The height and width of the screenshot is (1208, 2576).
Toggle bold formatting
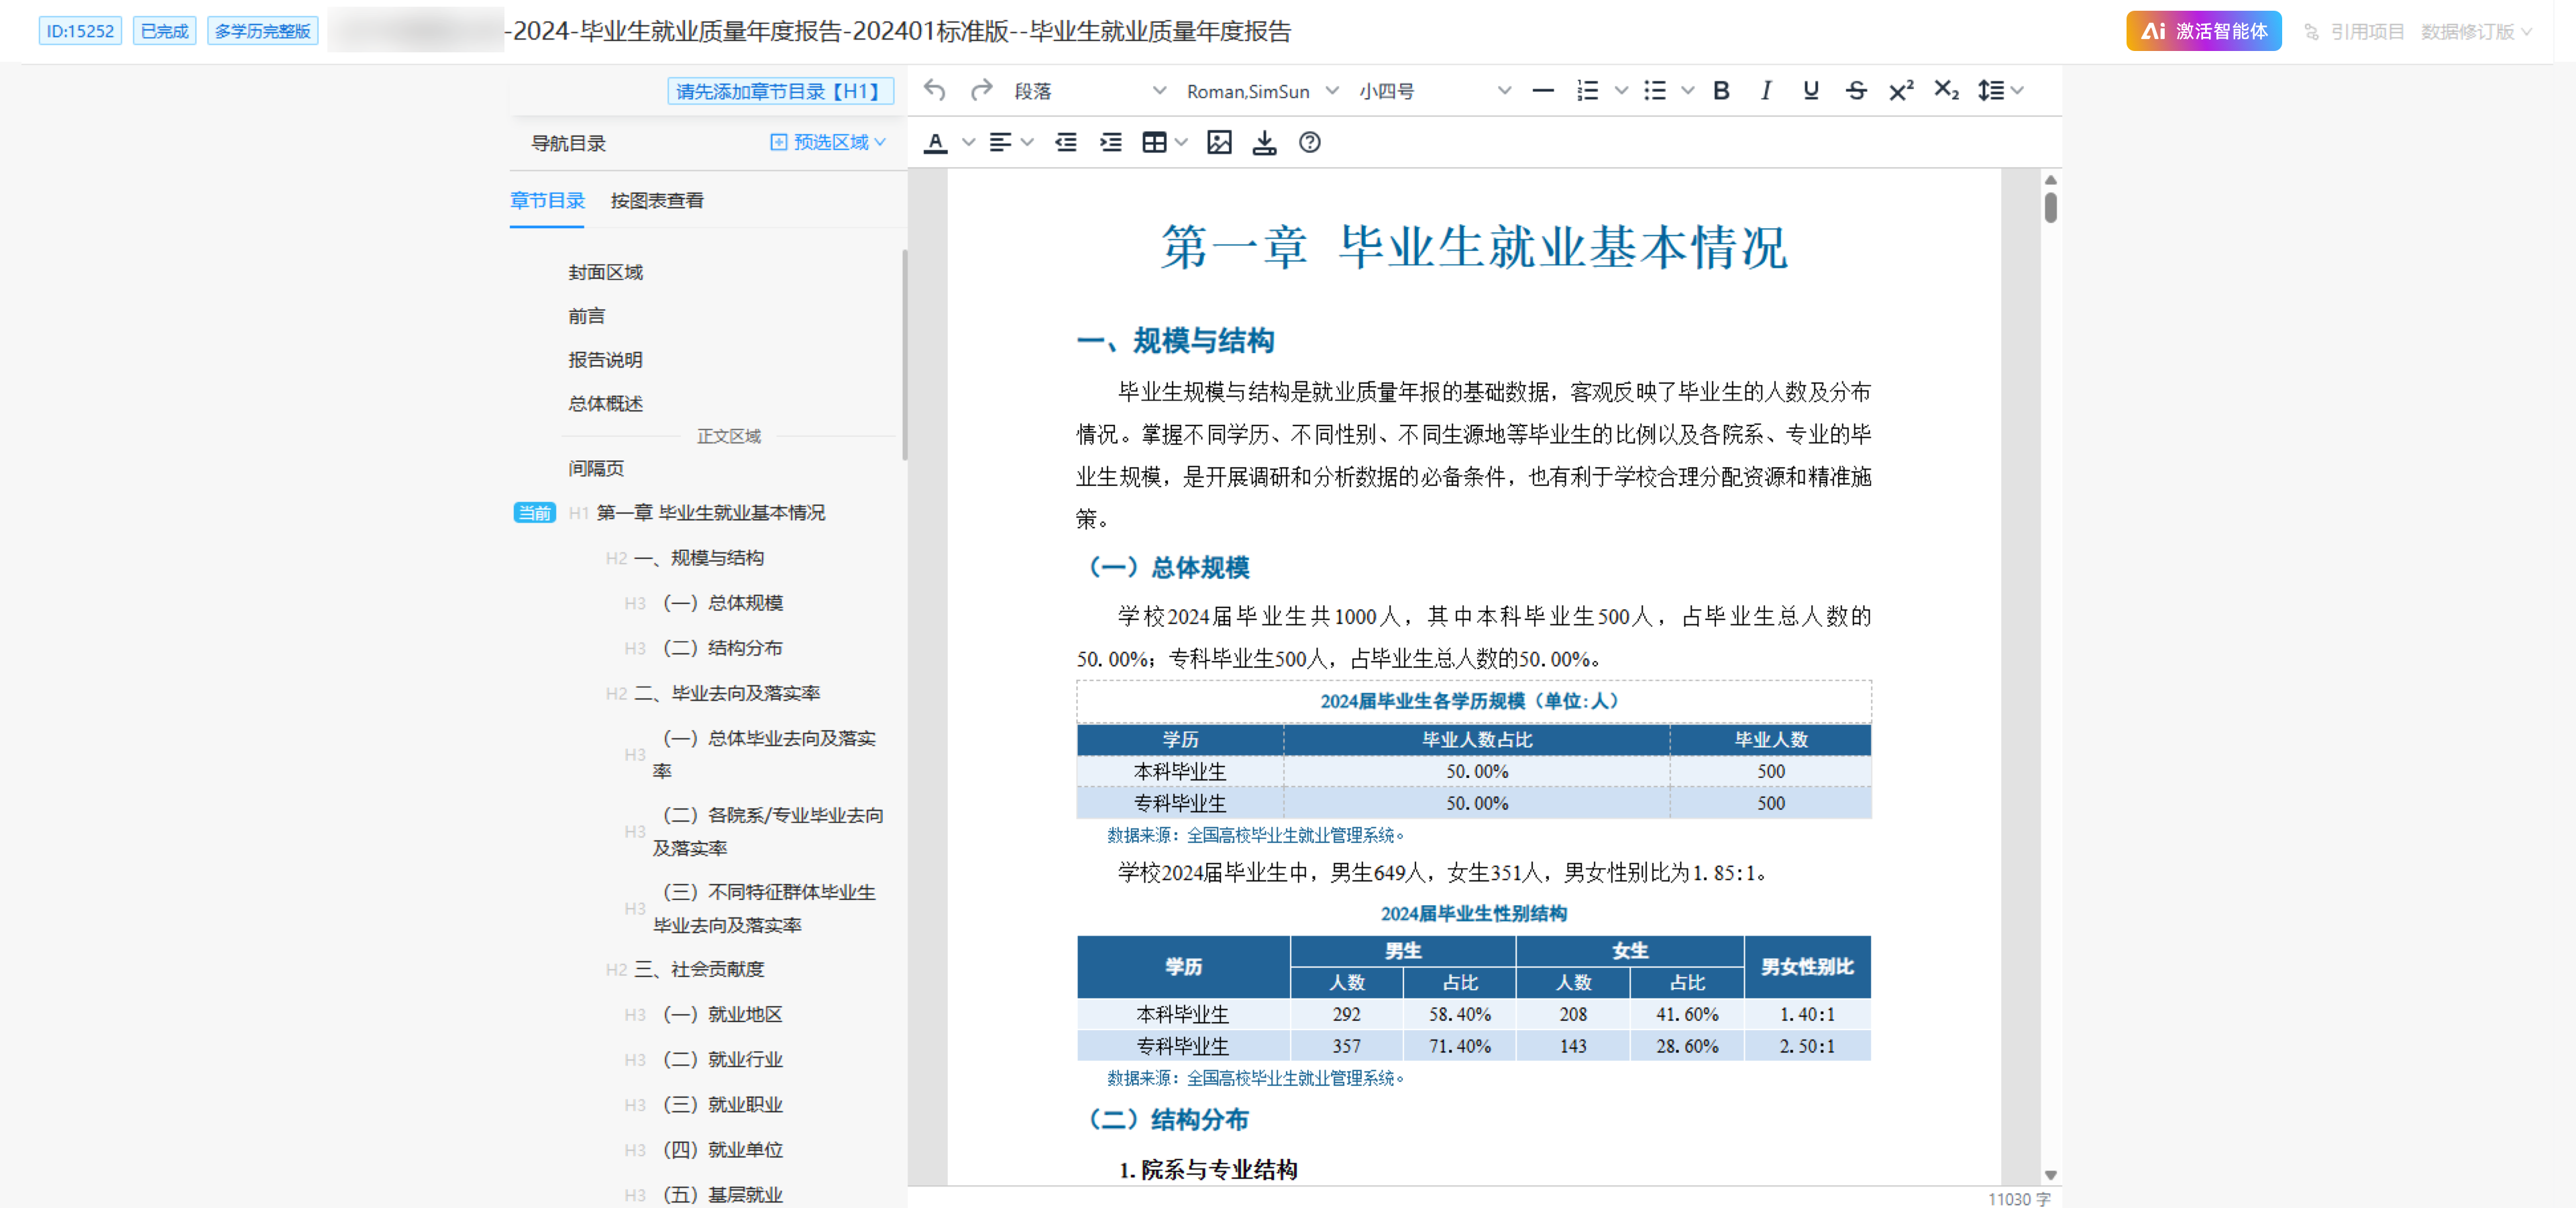[x=1721, y=91]
